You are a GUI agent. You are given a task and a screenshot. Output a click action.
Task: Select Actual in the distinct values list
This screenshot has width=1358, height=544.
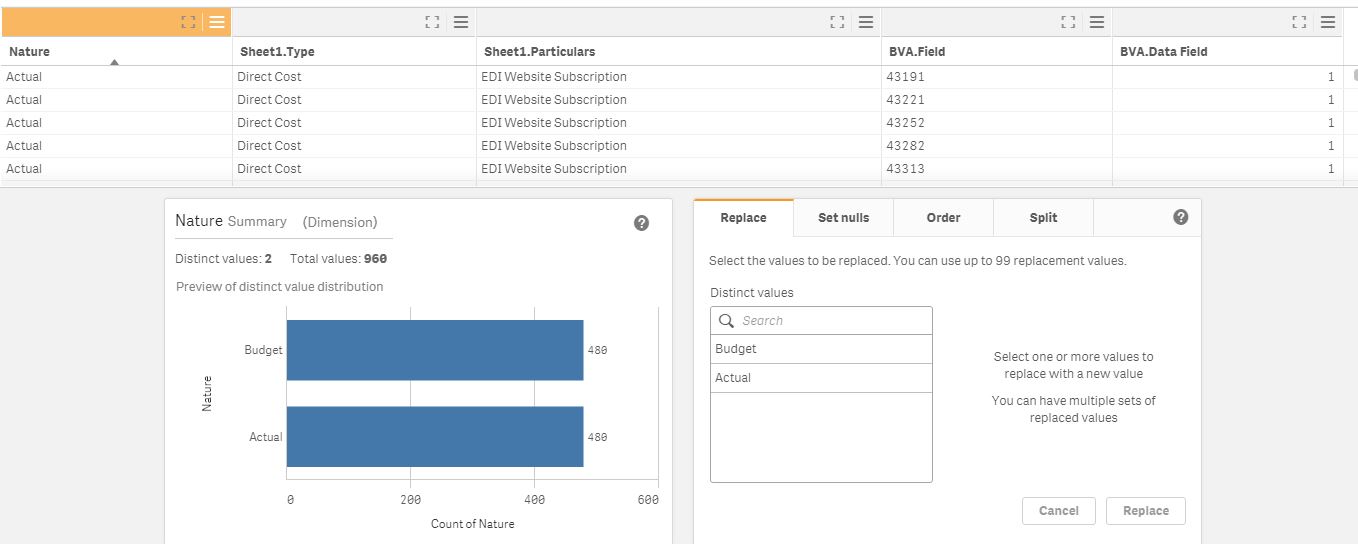pos(733,378)
